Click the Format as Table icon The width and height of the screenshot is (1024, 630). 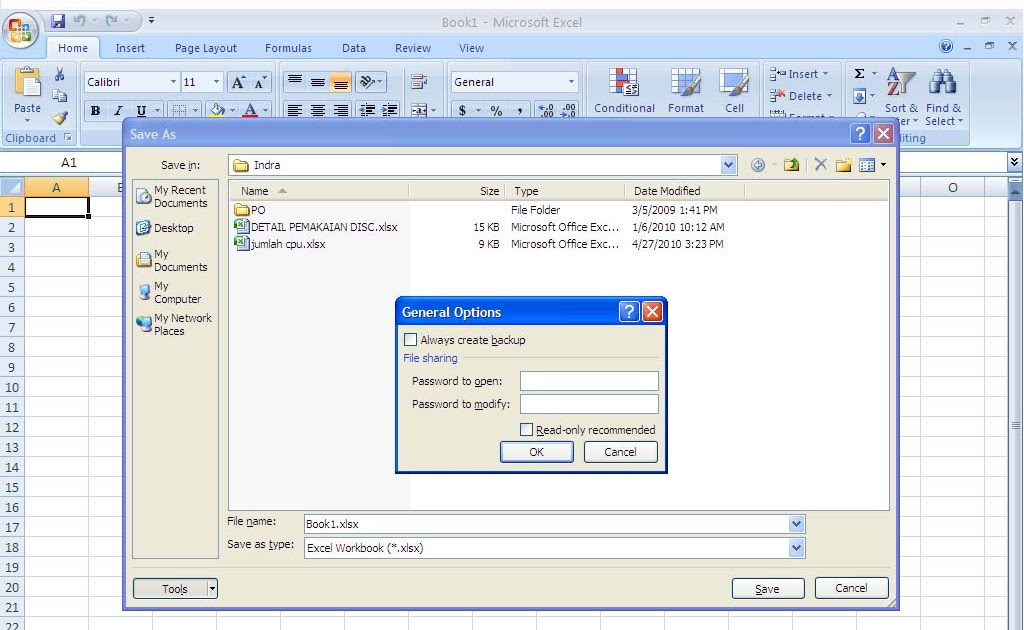click(686, 83)
